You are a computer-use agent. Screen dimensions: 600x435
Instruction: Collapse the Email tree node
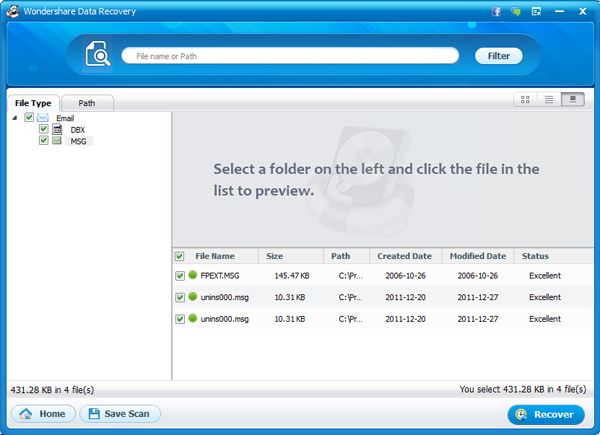(15, 118)
